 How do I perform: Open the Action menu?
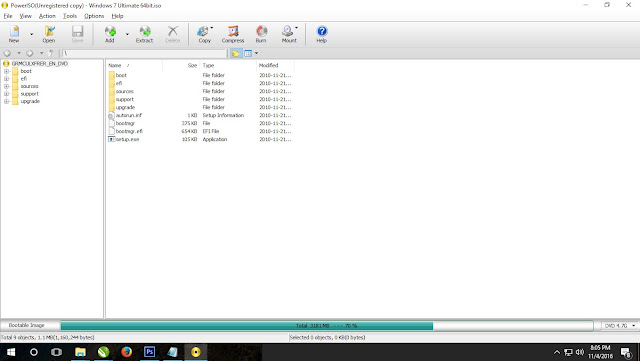(x=47, y=16)
